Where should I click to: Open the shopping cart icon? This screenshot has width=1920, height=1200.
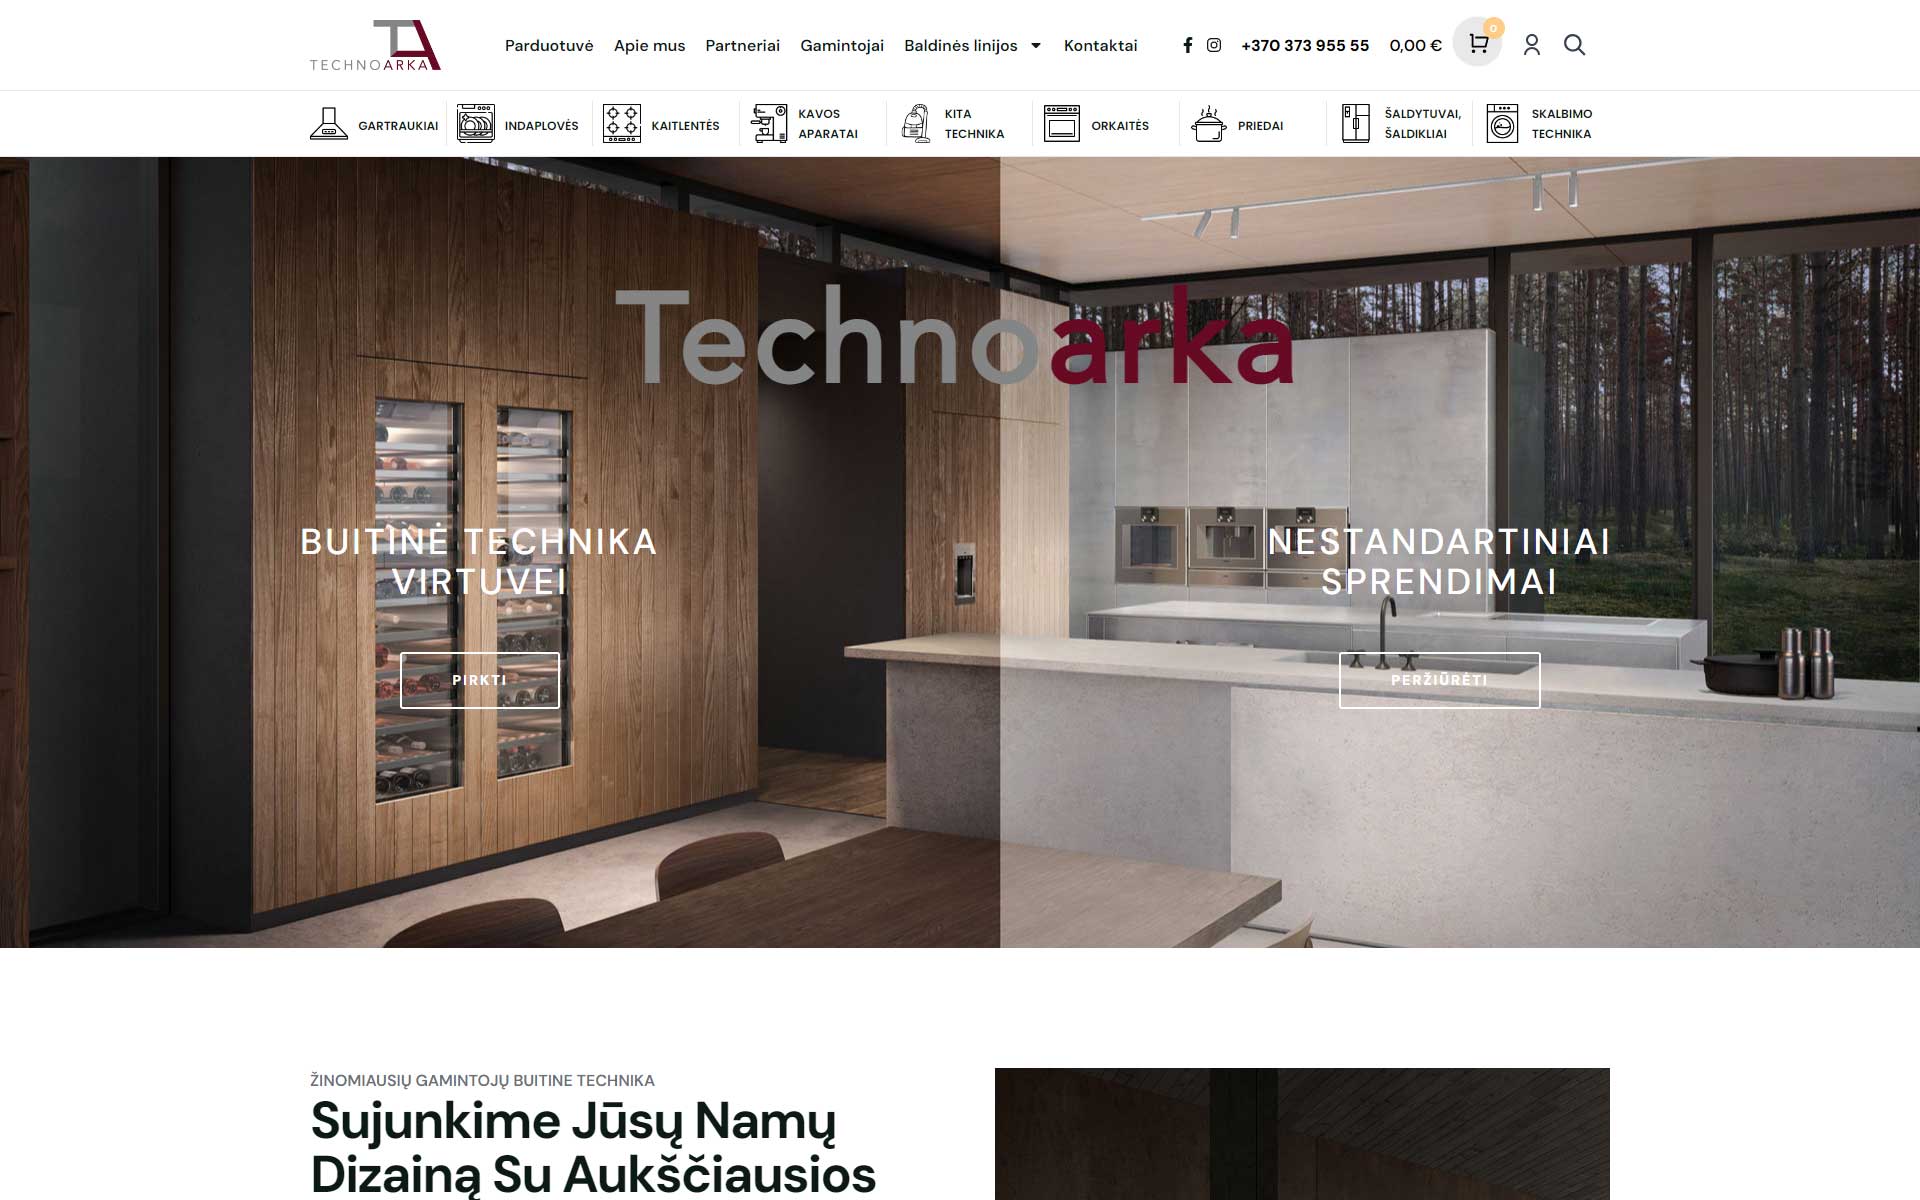coord(1478,44)
